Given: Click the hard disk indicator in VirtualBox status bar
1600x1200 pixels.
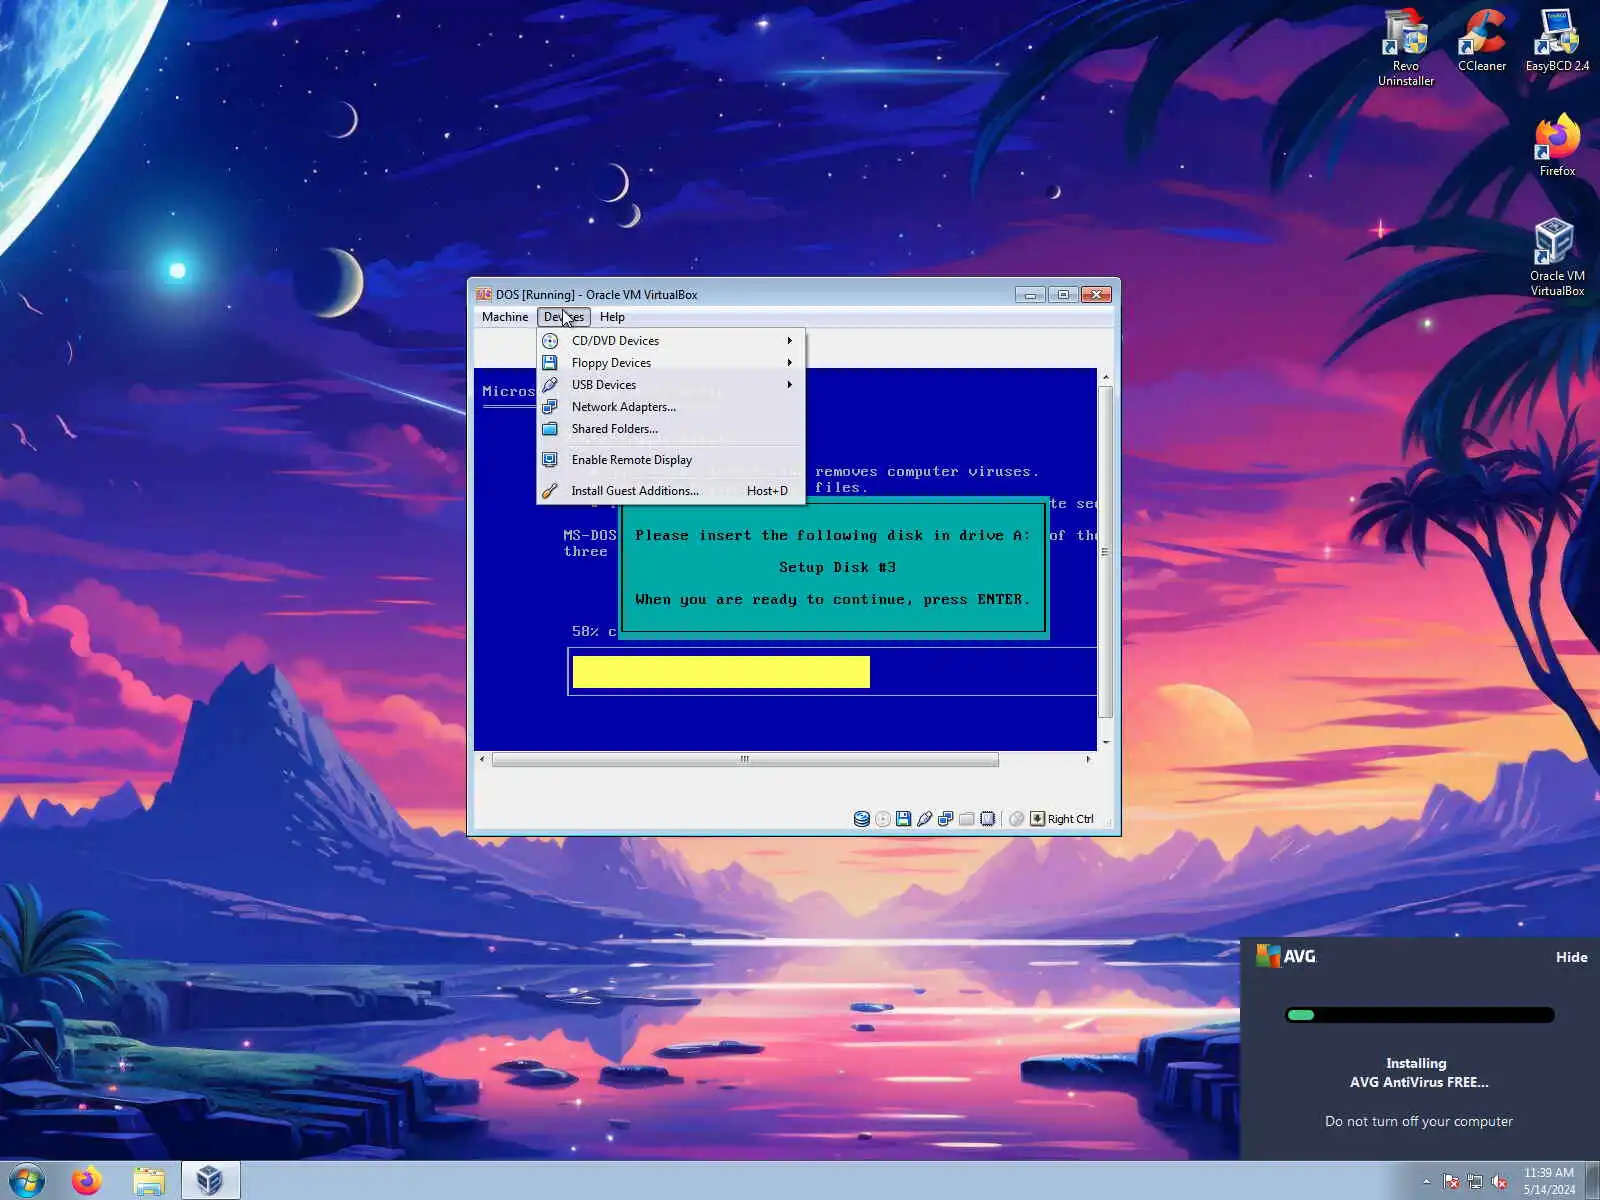Looking at the screenshot, I should coord(861,819).
